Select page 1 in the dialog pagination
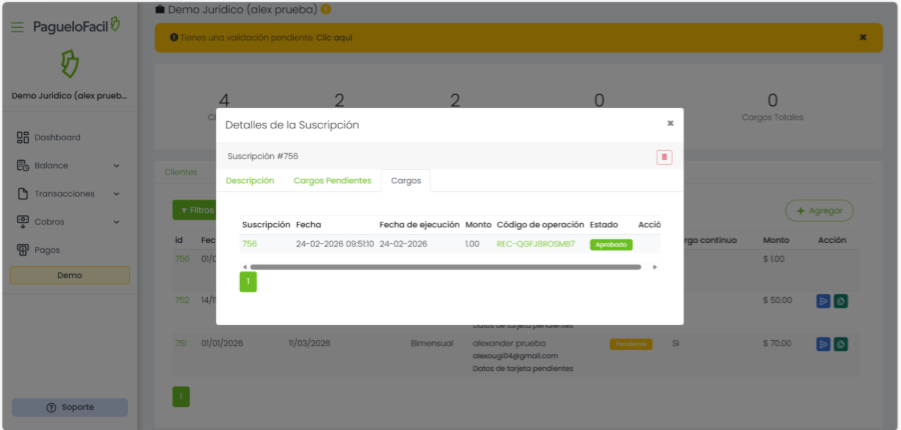901x430 pixels. [x=248, y=282]
